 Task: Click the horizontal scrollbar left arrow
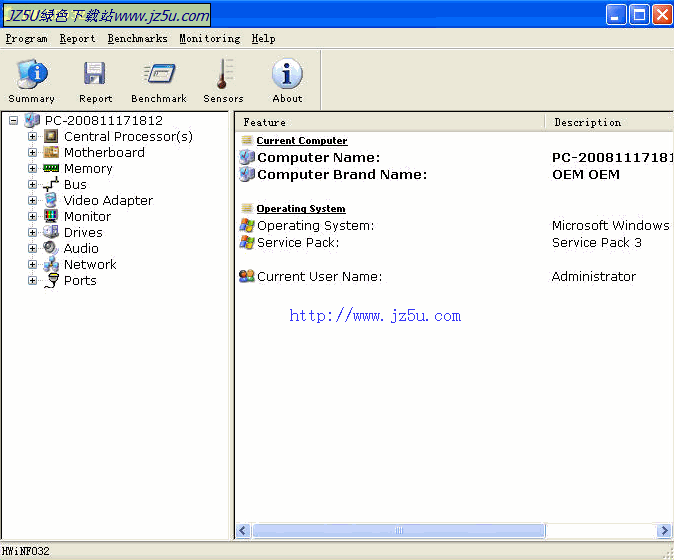(x=243, y=530)
